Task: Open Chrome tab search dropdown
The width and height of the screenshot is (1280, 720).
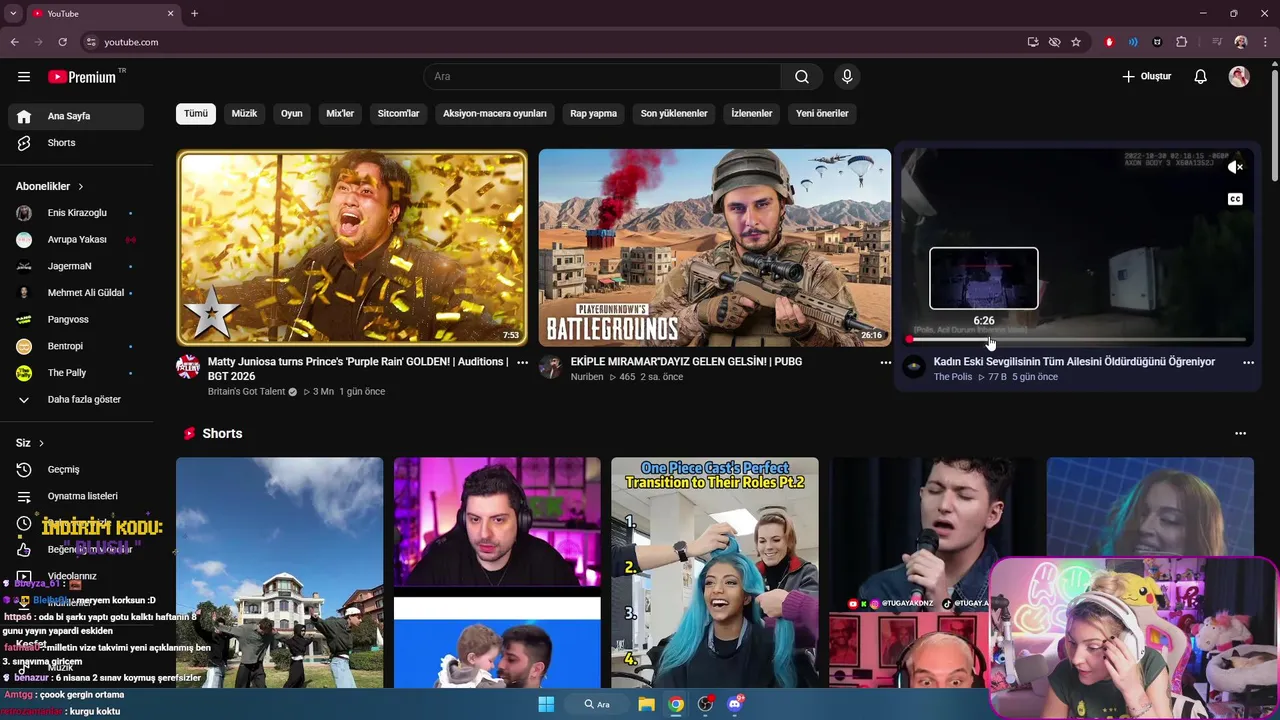Action: coord(13,14)
